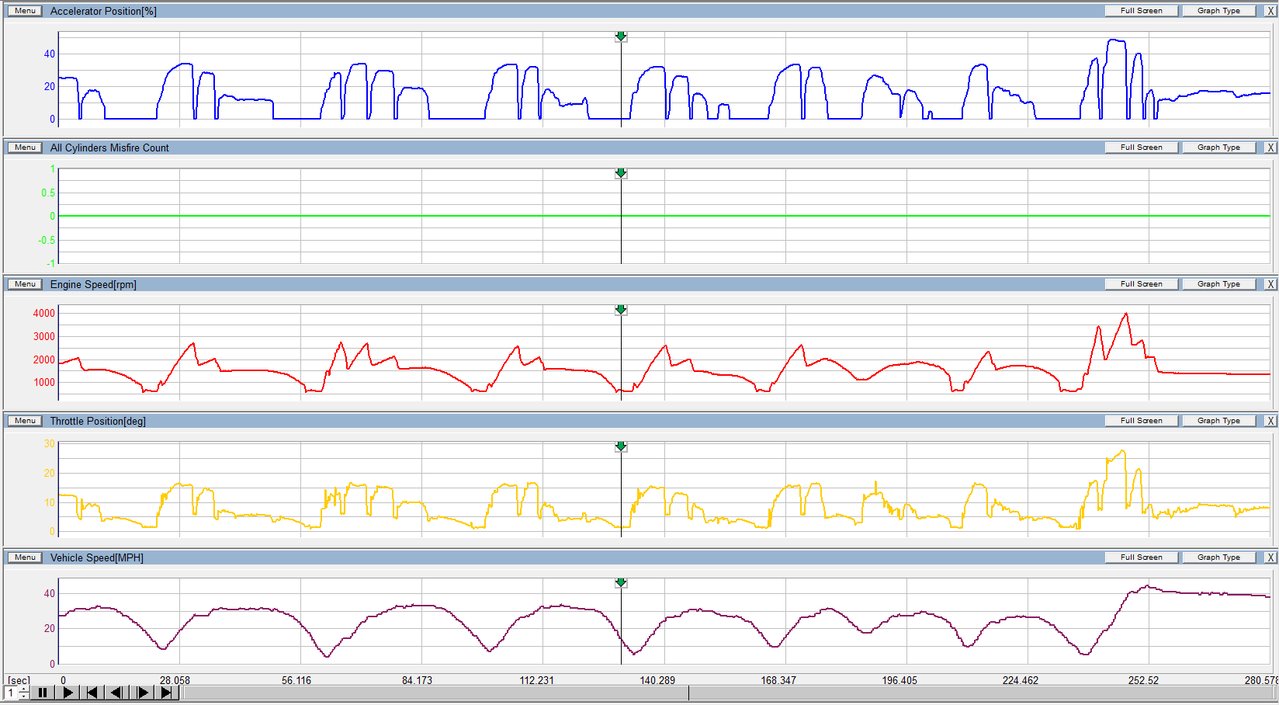Click the All Cylinders Misfire Count title
Screen dimensions: 1279x705
coord(110,147)
